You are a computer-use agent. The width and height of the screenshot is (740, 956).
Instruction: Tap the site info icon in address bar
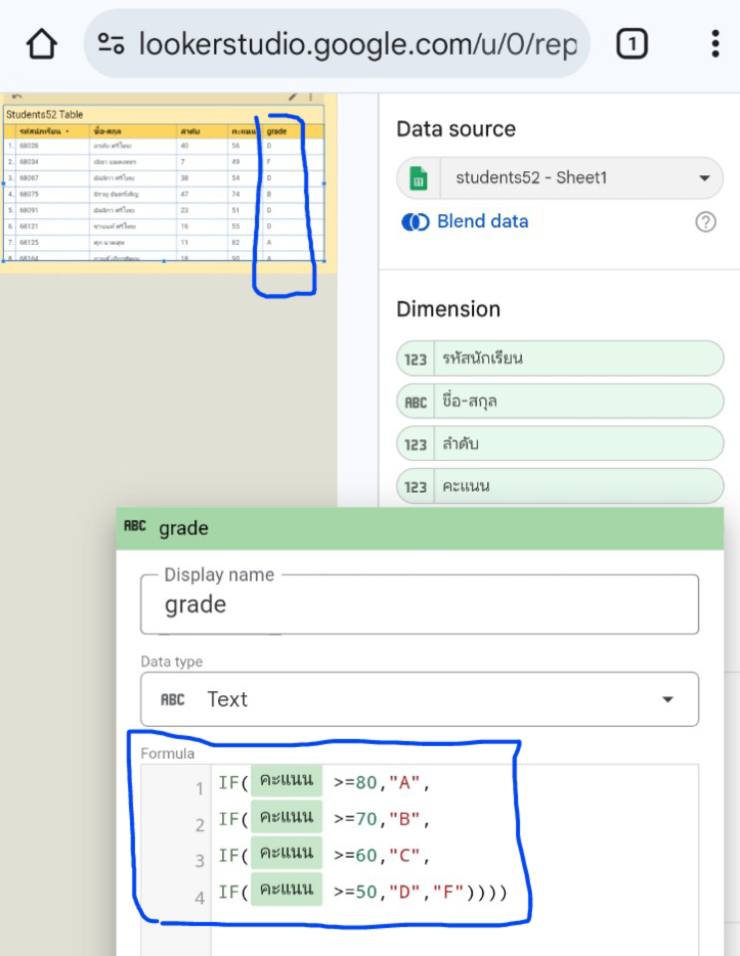[110, 44]
